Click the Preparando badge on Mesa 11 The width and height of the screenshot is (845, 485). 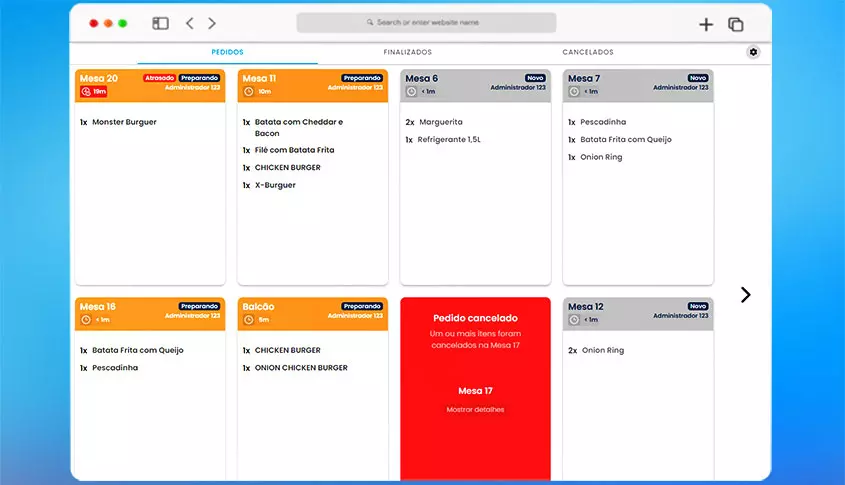pos(362,78)
